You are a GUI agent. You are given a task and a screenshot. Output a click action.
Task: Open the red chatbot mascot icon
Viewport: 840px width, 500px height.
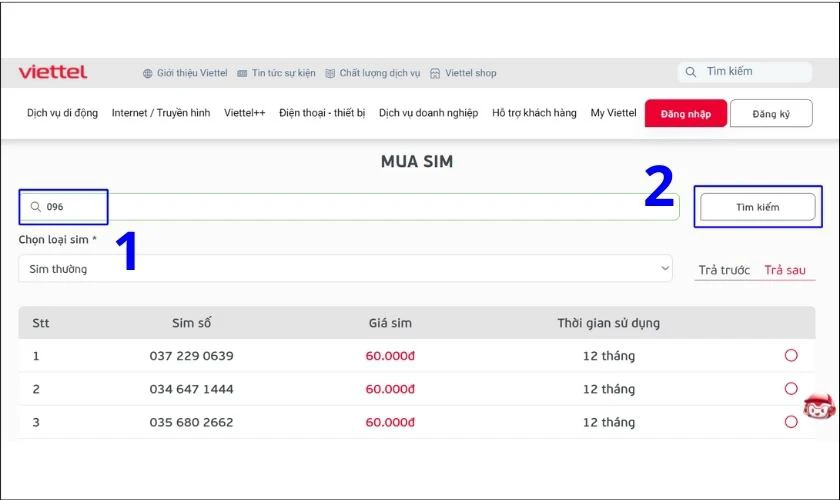click(x=819, y=407)
